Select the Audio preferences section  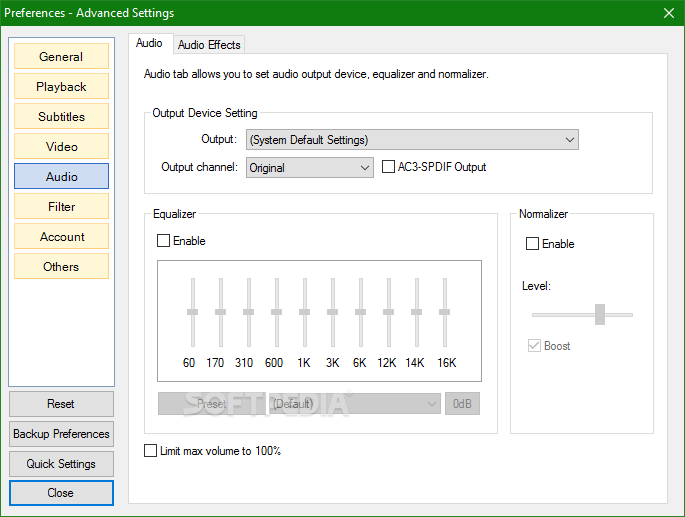click(61, 177)
